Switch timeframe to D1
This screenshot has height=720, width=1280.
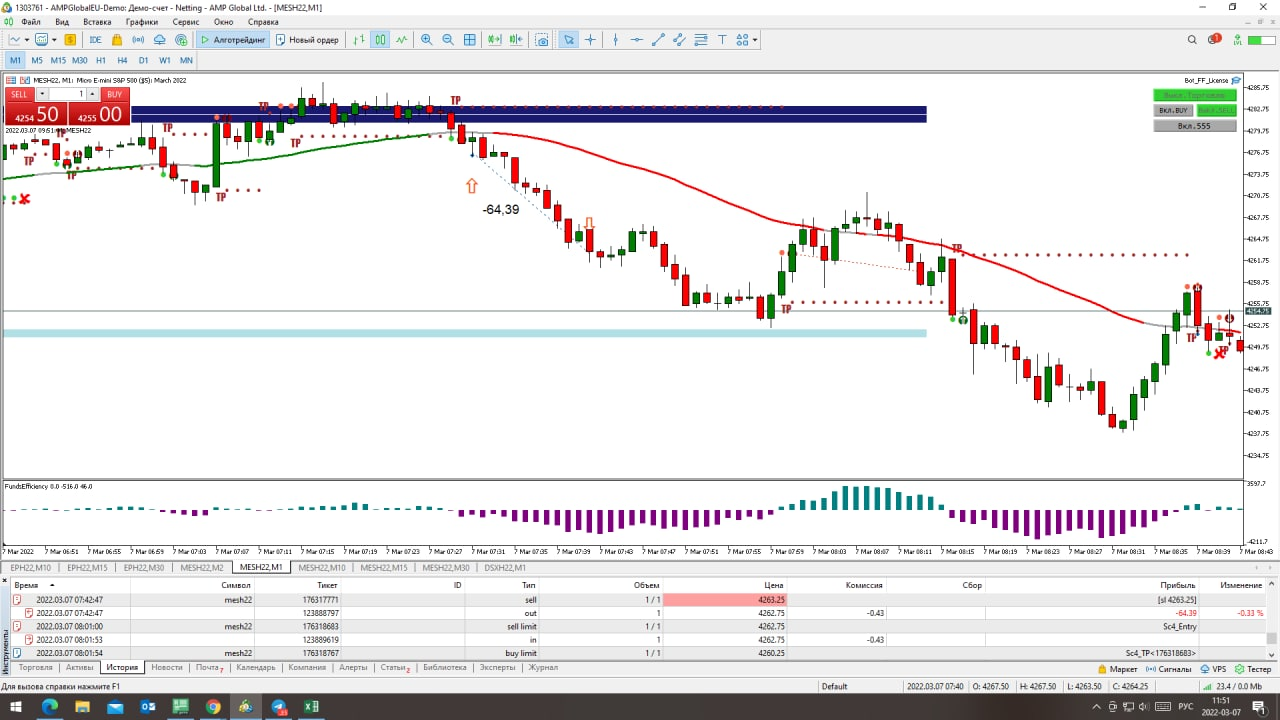[x=143, y=60]
